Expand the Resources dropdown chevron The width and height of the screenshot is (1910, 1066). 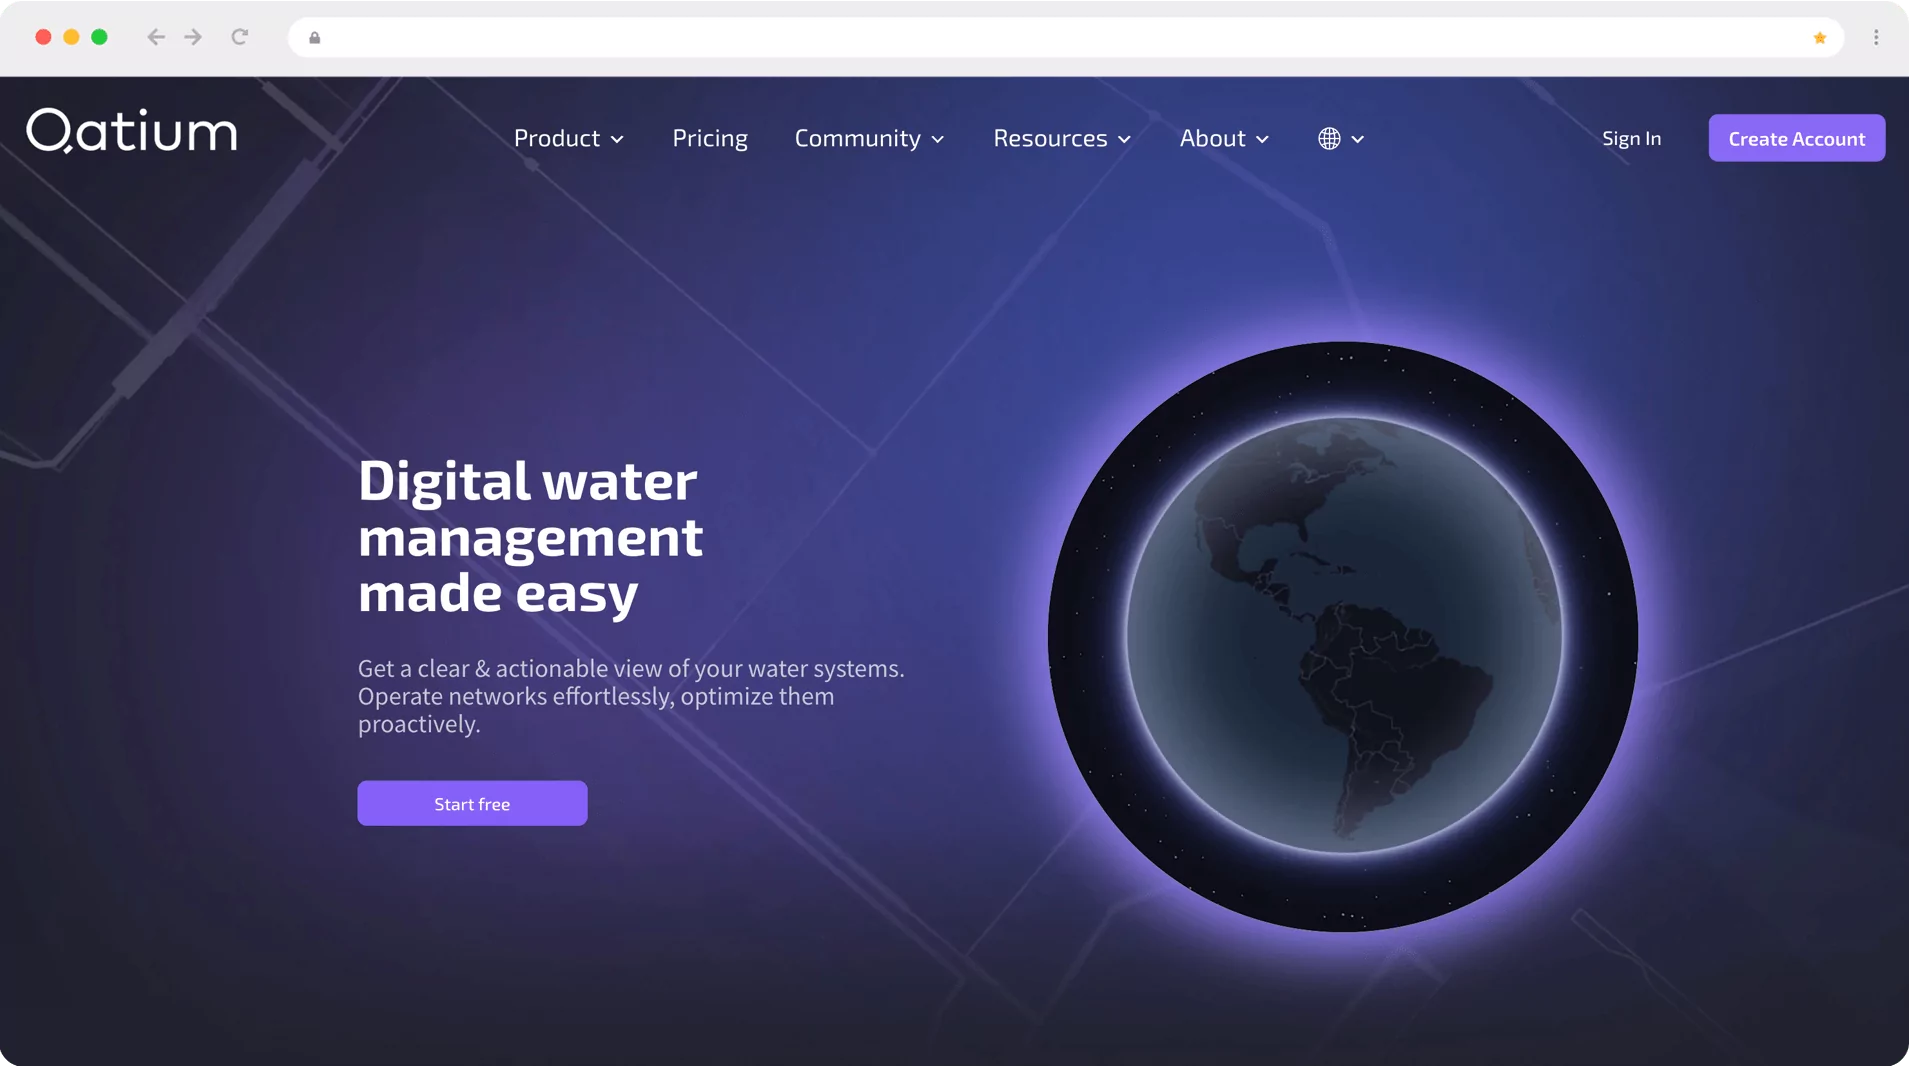(1125, 140)
